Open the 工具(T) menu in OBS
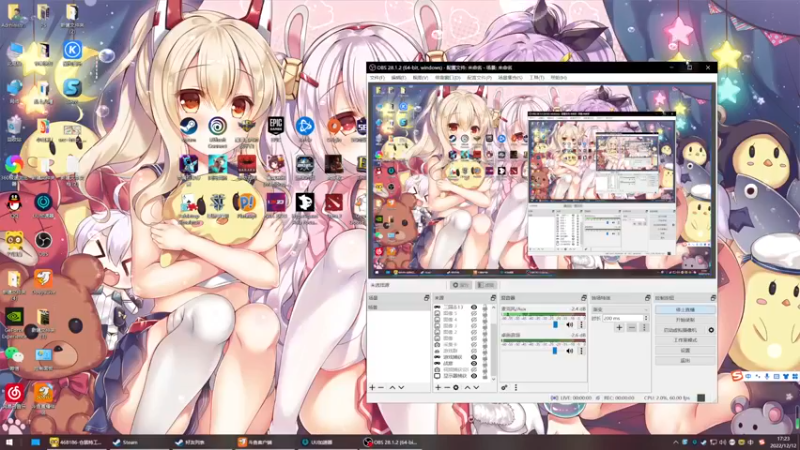Viewport: 800px width, 450px height. 537,78
